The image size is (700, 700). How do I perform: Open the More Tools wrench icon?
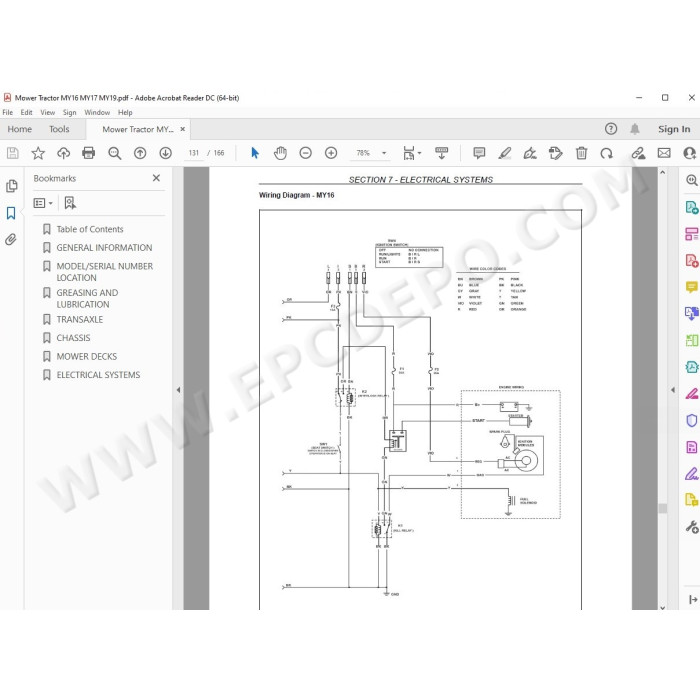tap(692, 527)
